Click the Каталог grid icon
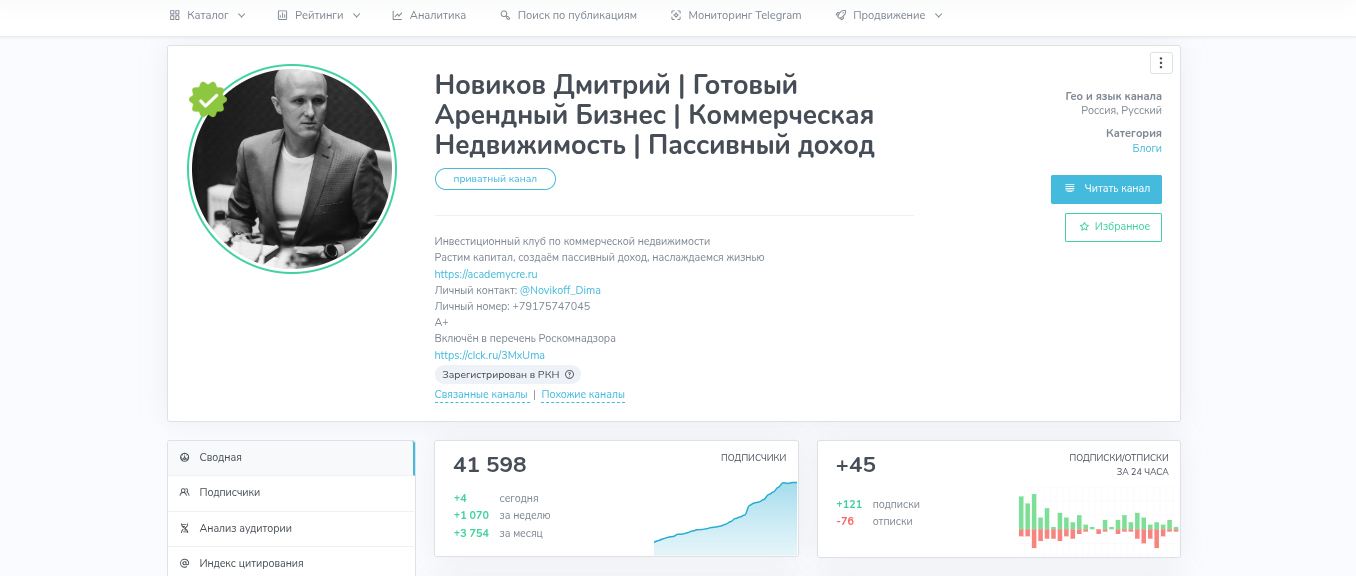 tap(175, 15)
